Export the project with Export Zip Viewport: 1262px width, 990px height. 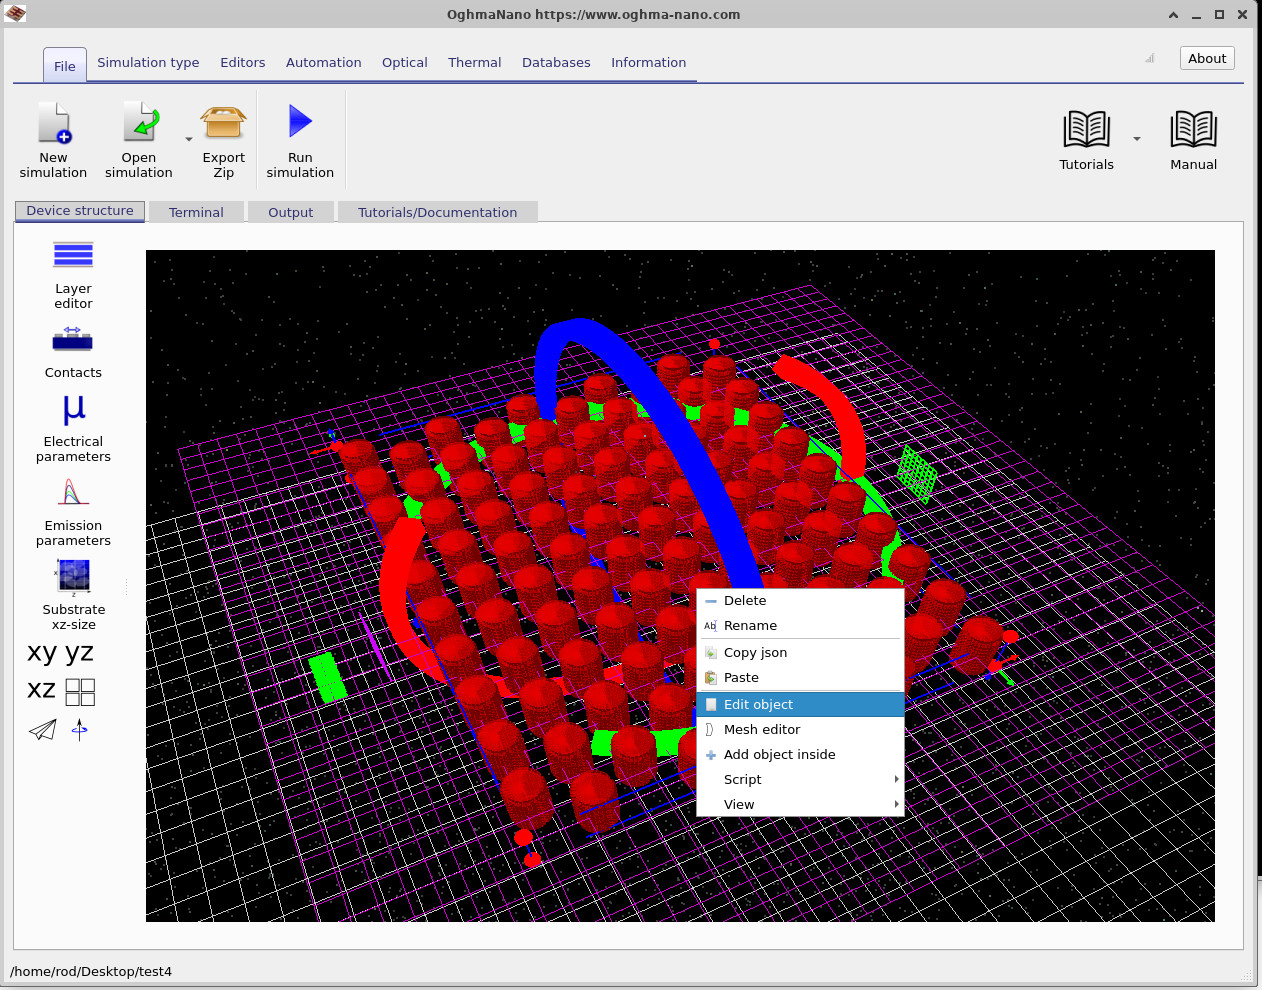click(223, 140)
